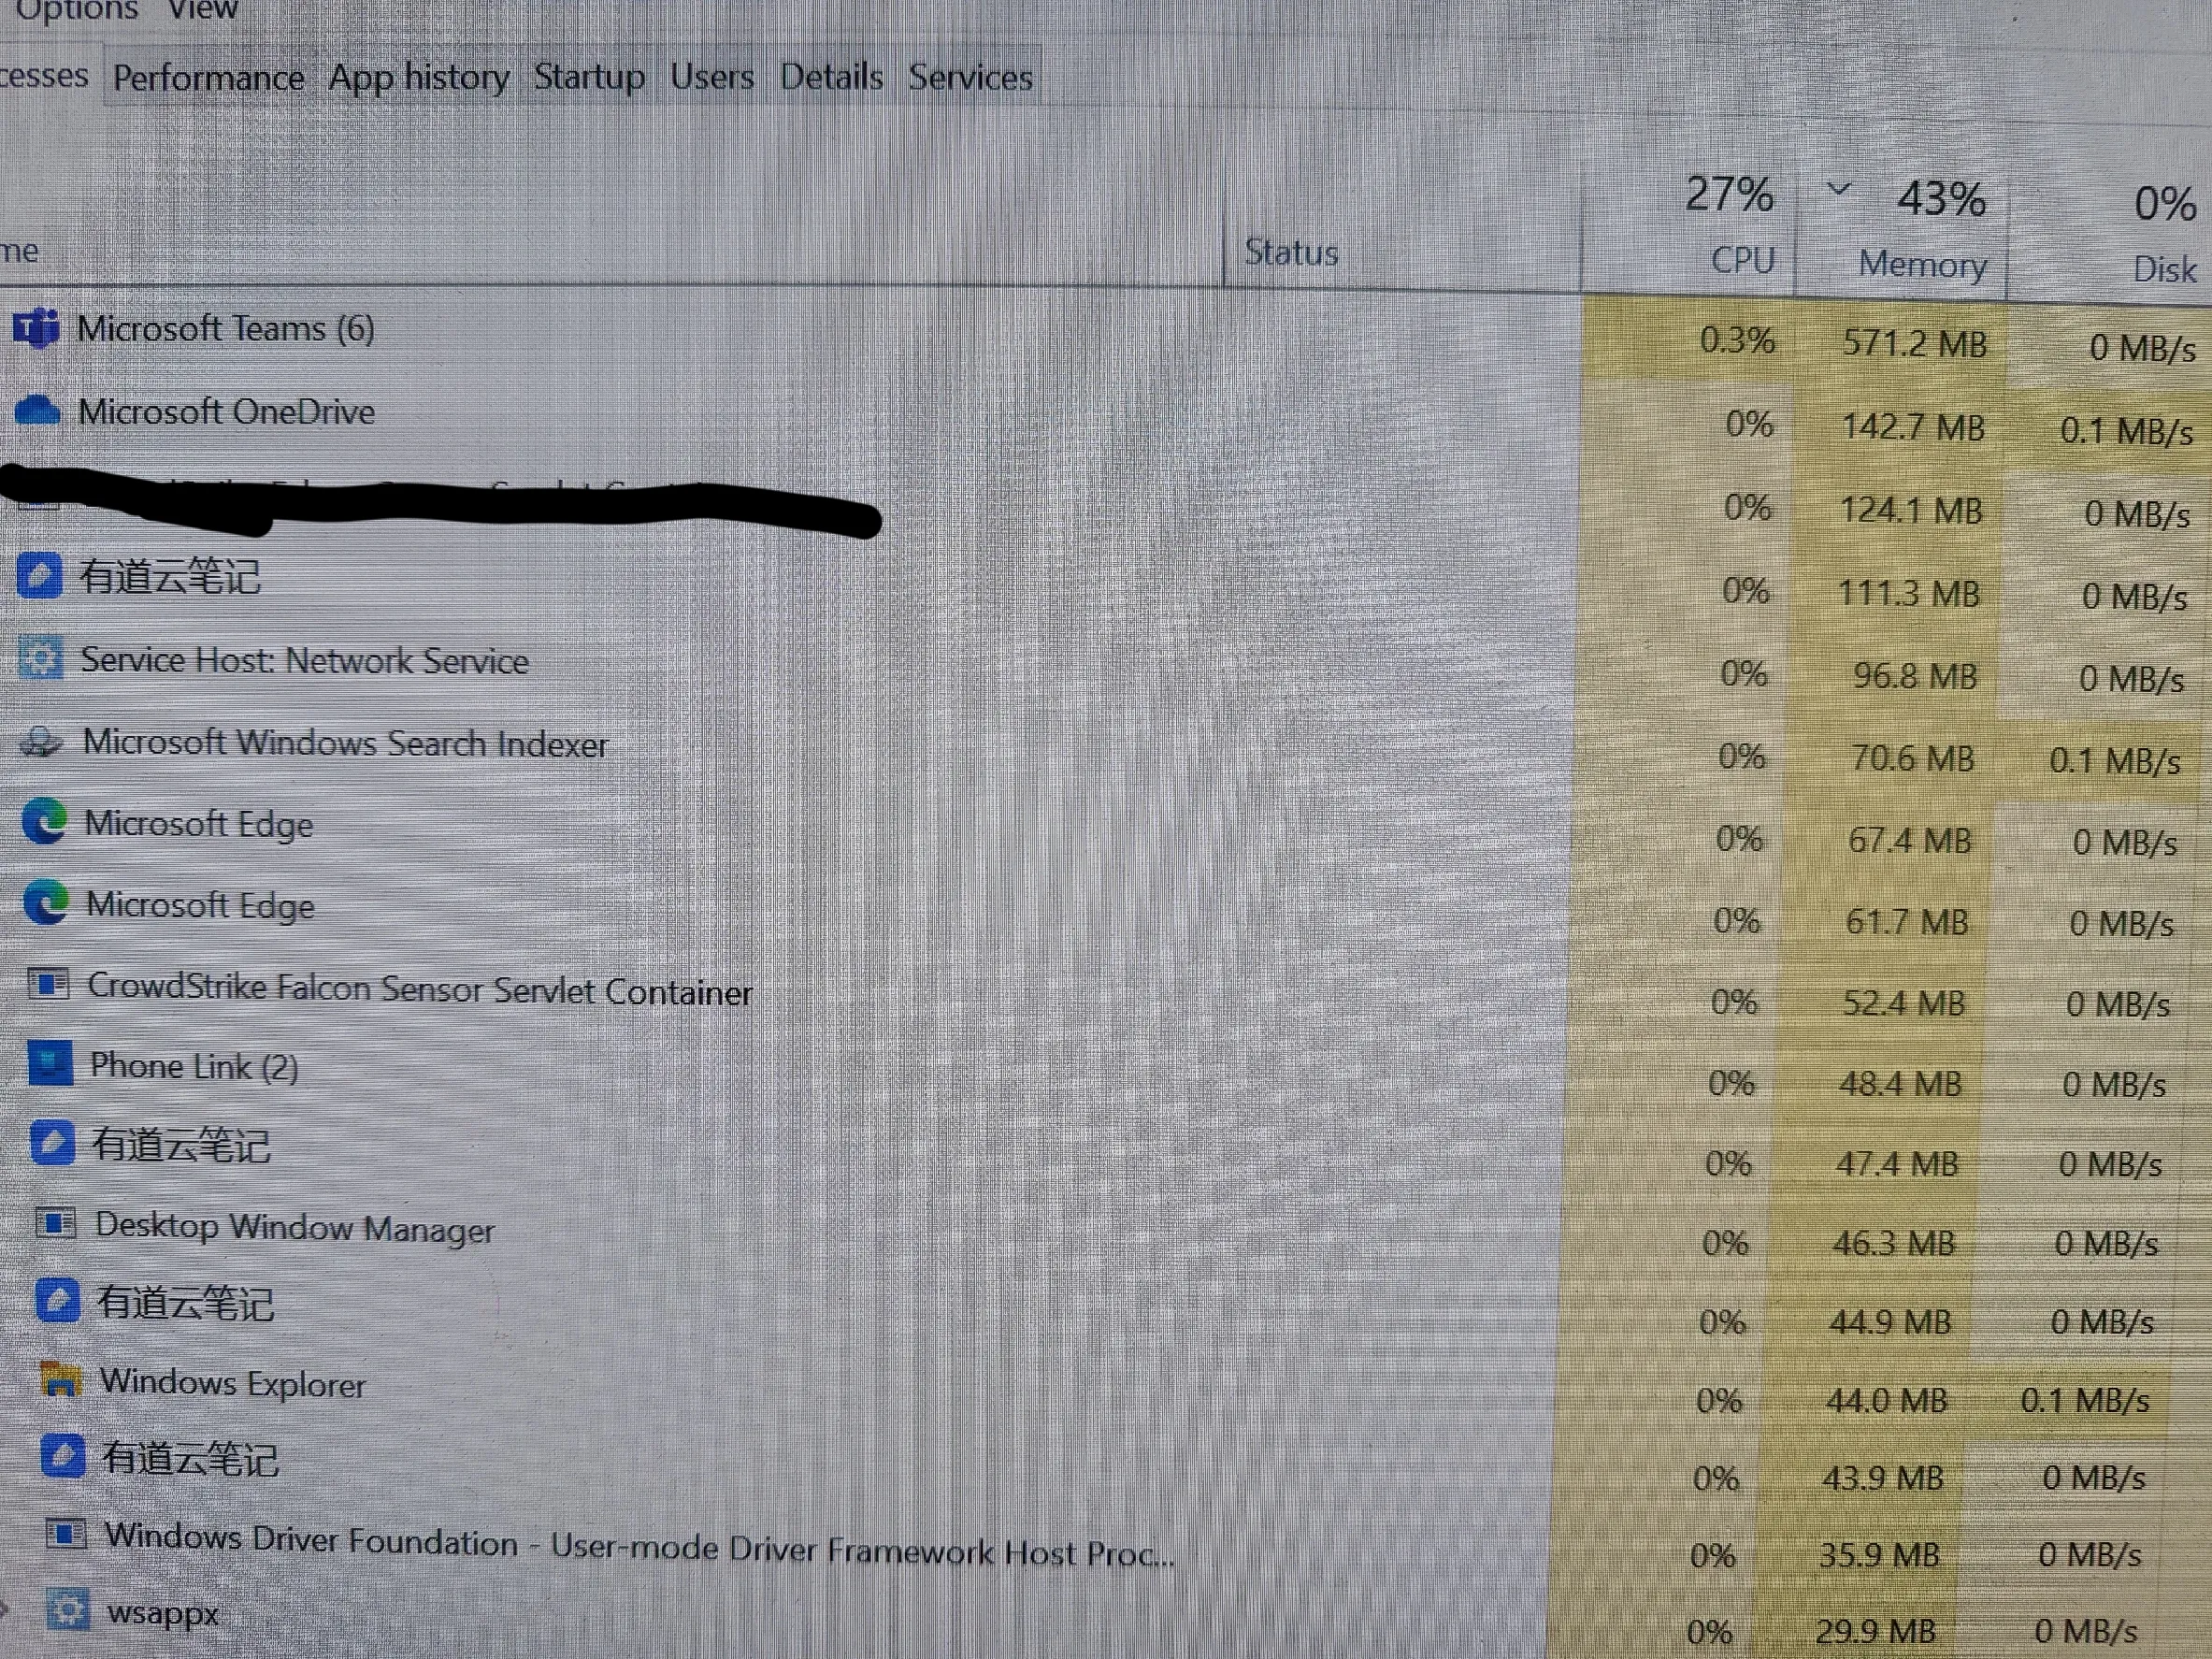Click the 有道云笔记 icon in the 44.9 MB row
This screenshot has height=1659, width=2212.
(x=58, y=1300)
